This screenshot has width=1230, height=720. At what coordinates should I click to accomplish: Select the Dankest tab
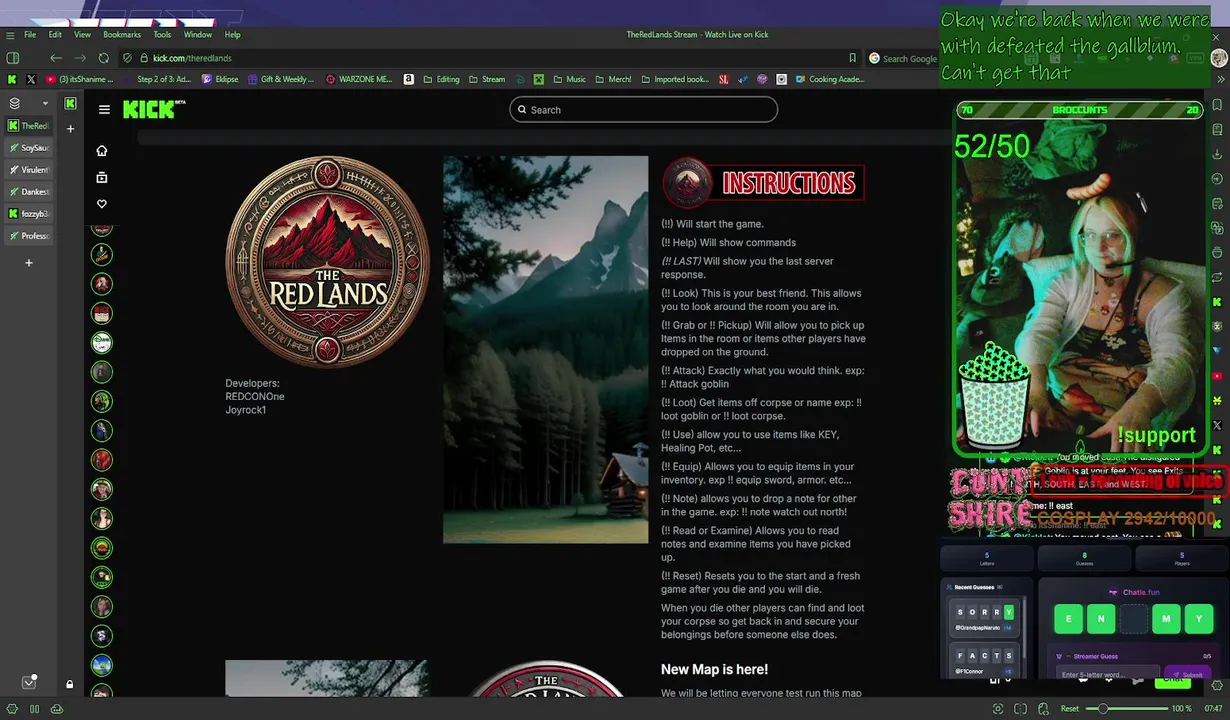click(x=28, y=192)
